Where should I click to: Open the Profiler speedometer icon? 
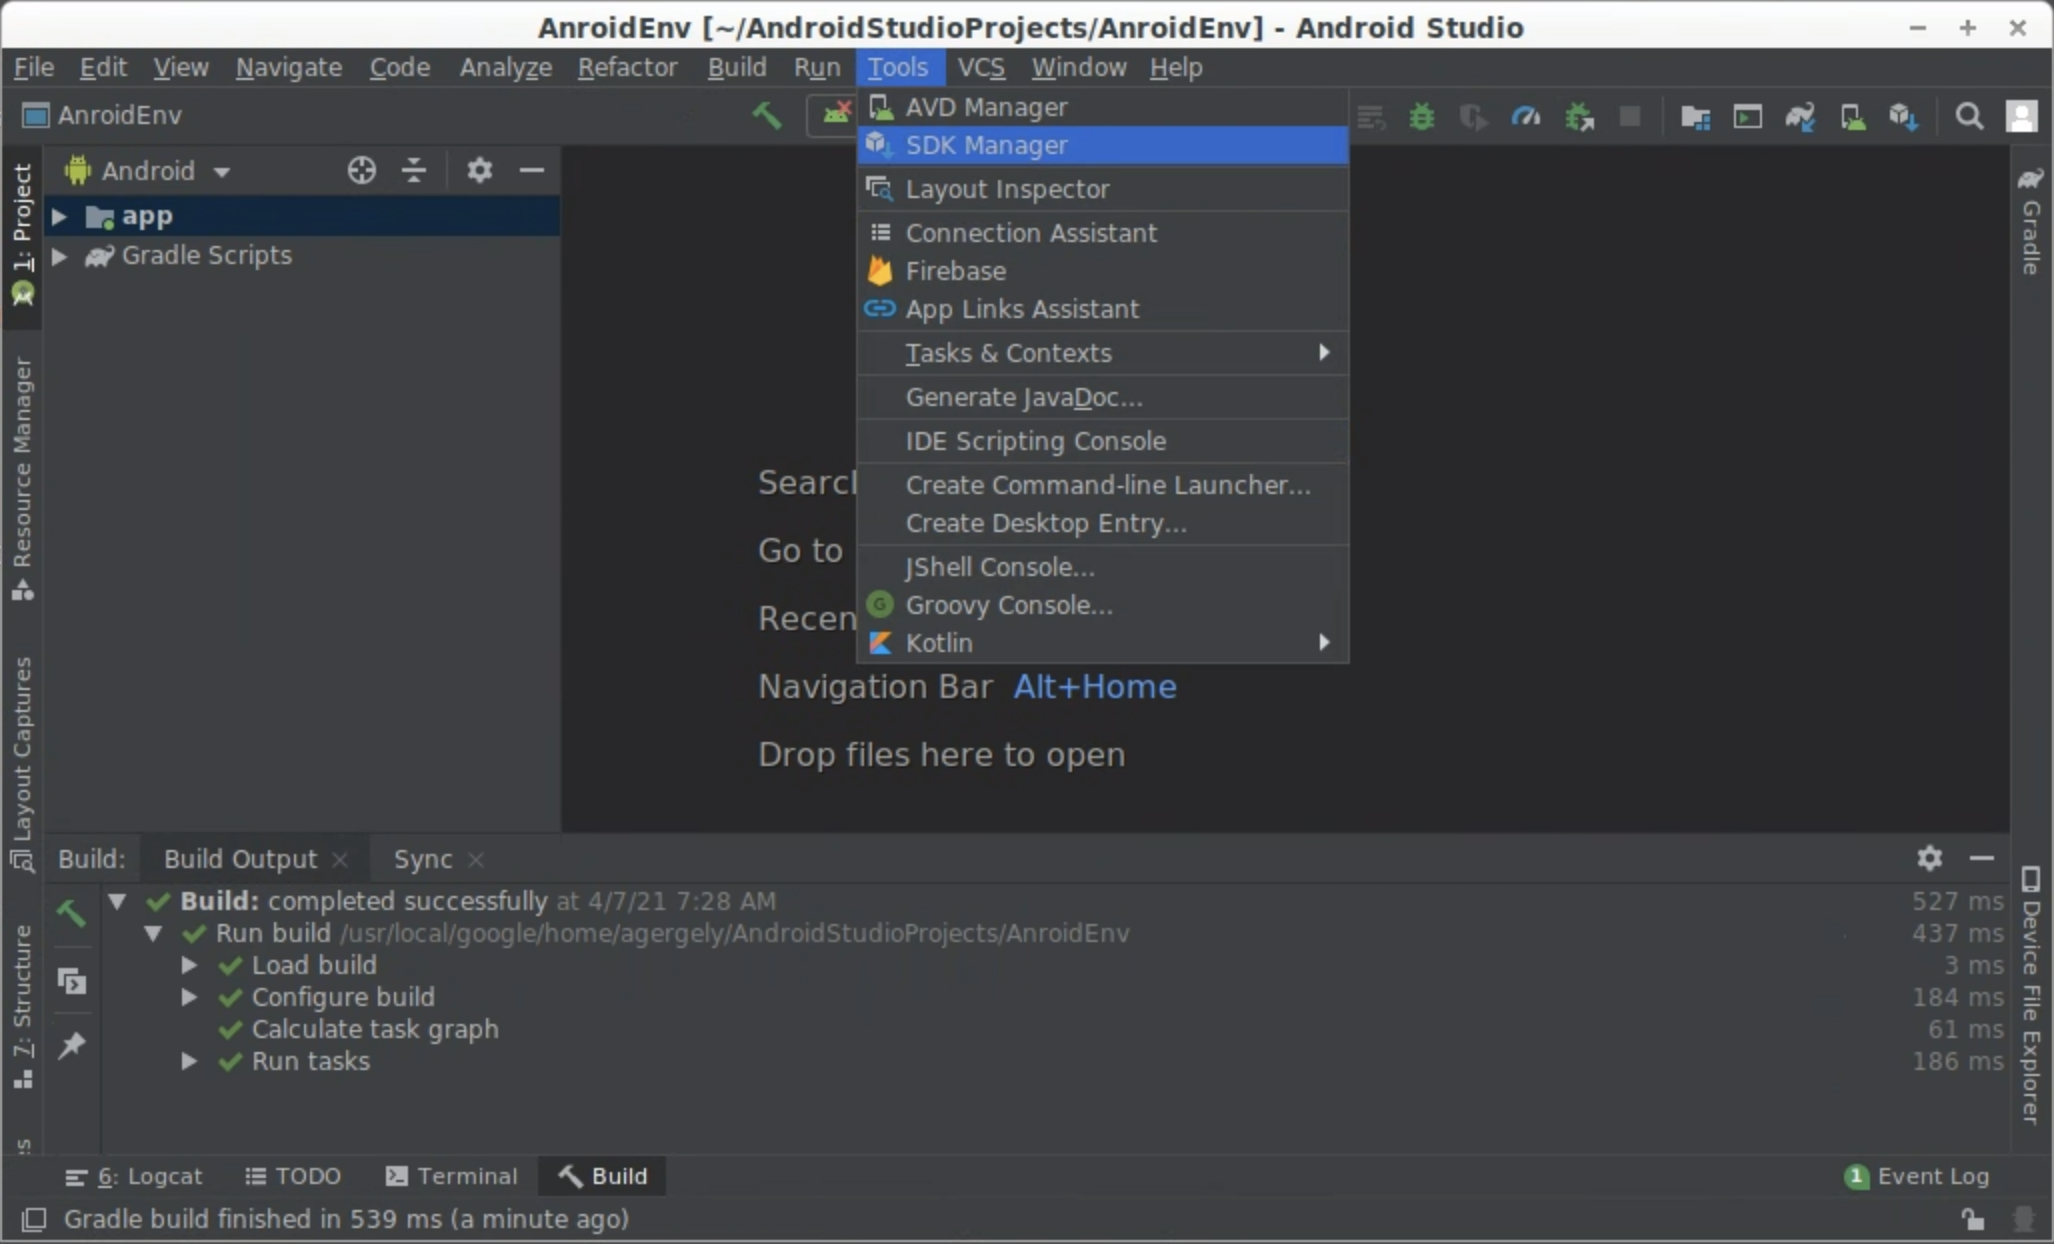click(1526, 117)
